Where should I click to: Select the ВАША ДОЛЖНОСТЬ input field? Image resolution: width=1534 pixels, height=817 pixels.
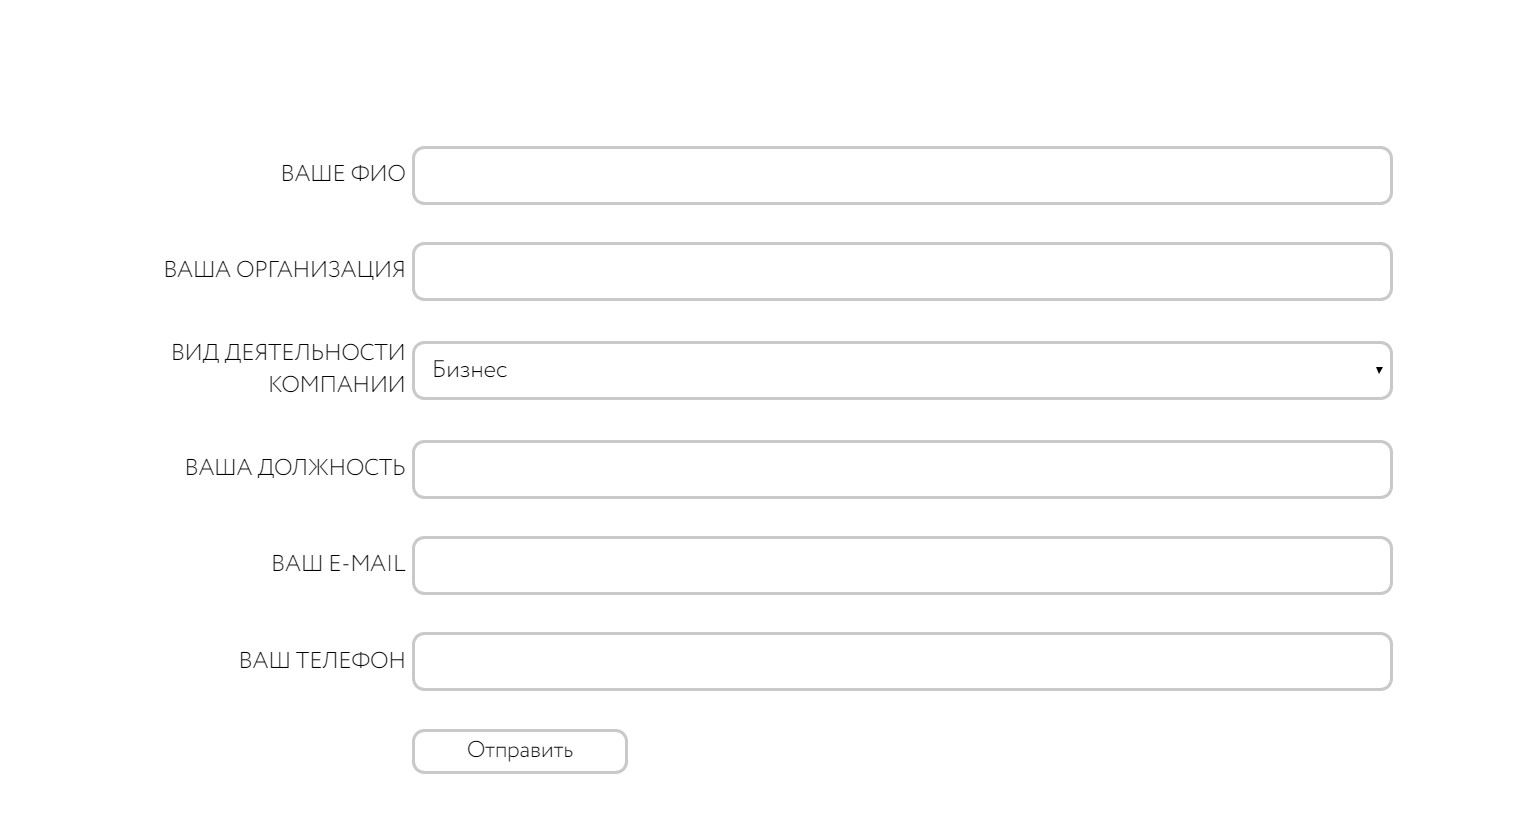click(x=901, y=469)
